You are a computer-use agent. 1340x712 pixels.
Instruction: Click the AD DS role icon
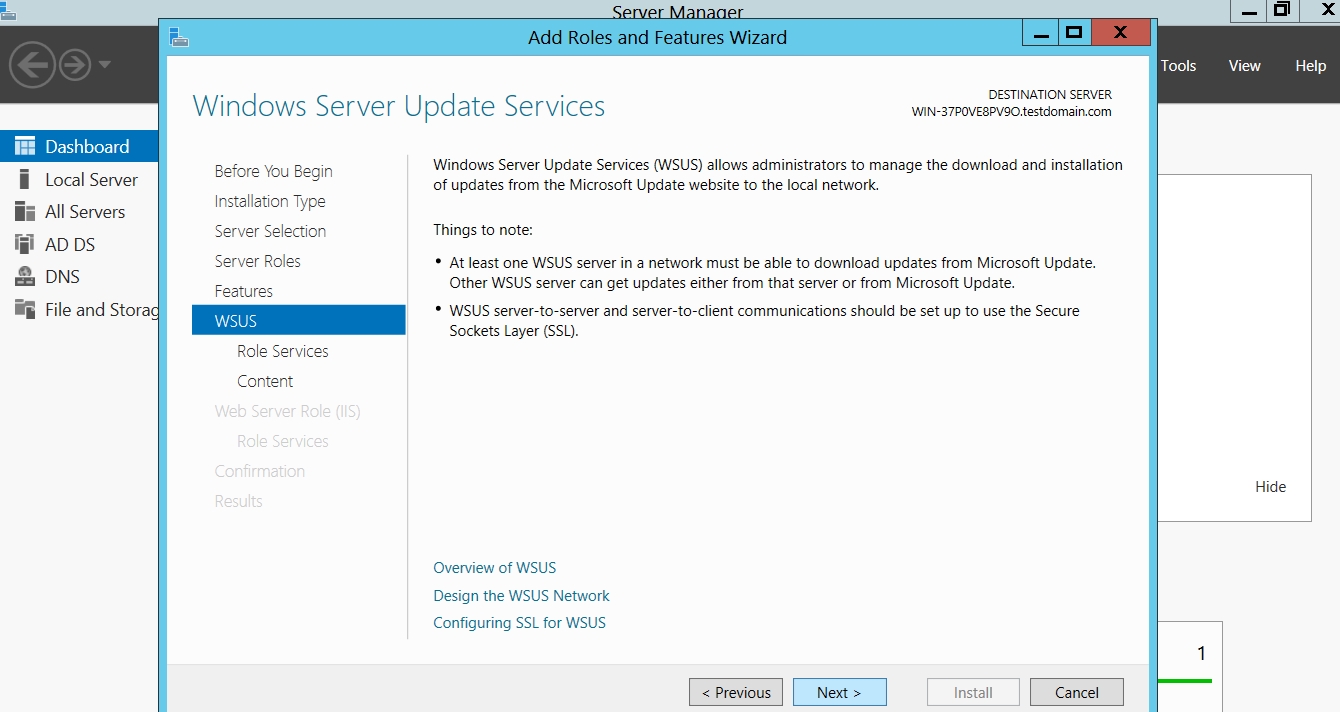(25, 244)
